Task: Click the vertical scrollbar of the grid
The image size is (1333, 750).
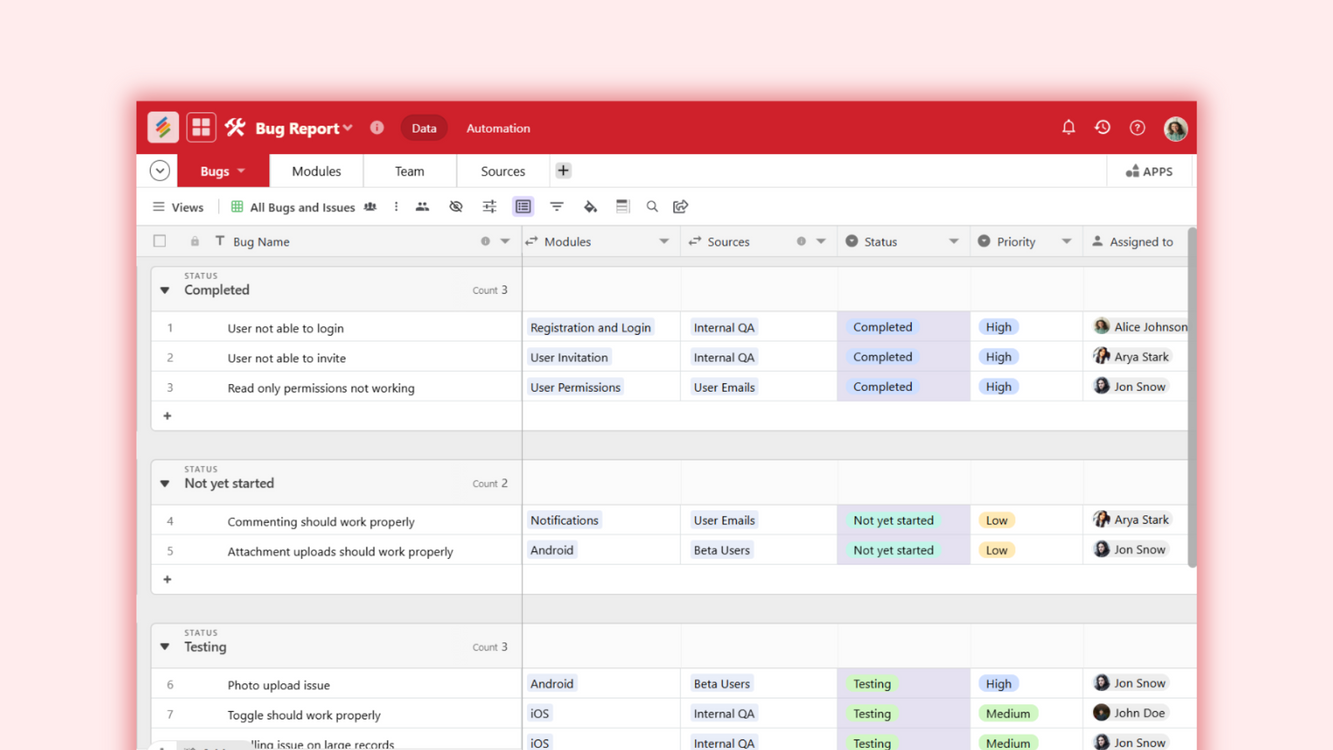Action: click(1192, 398)
